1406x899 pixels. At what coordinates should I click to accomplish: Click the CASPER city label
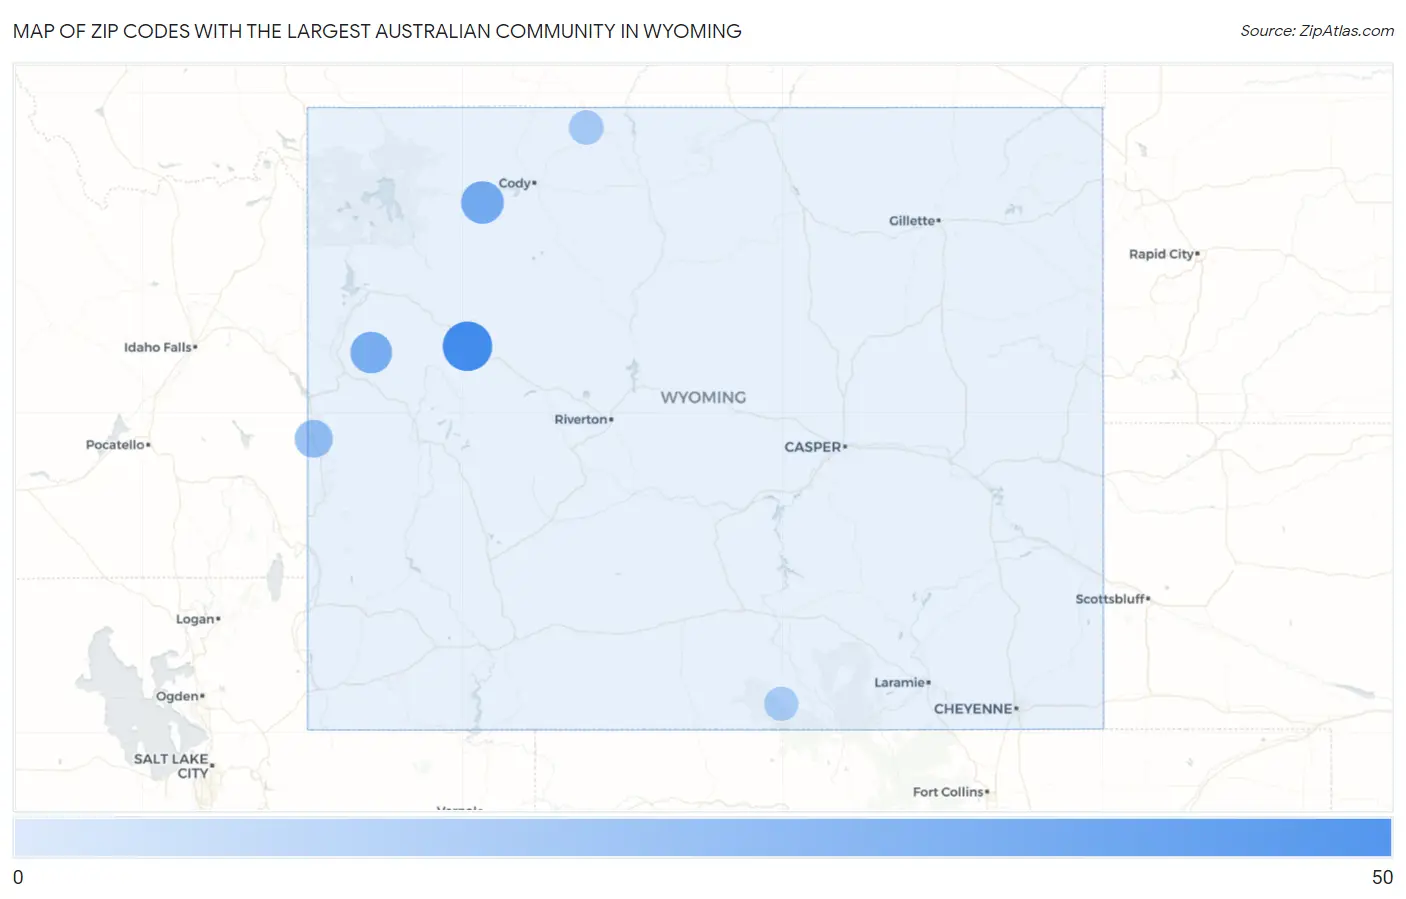tap(813, 447)
